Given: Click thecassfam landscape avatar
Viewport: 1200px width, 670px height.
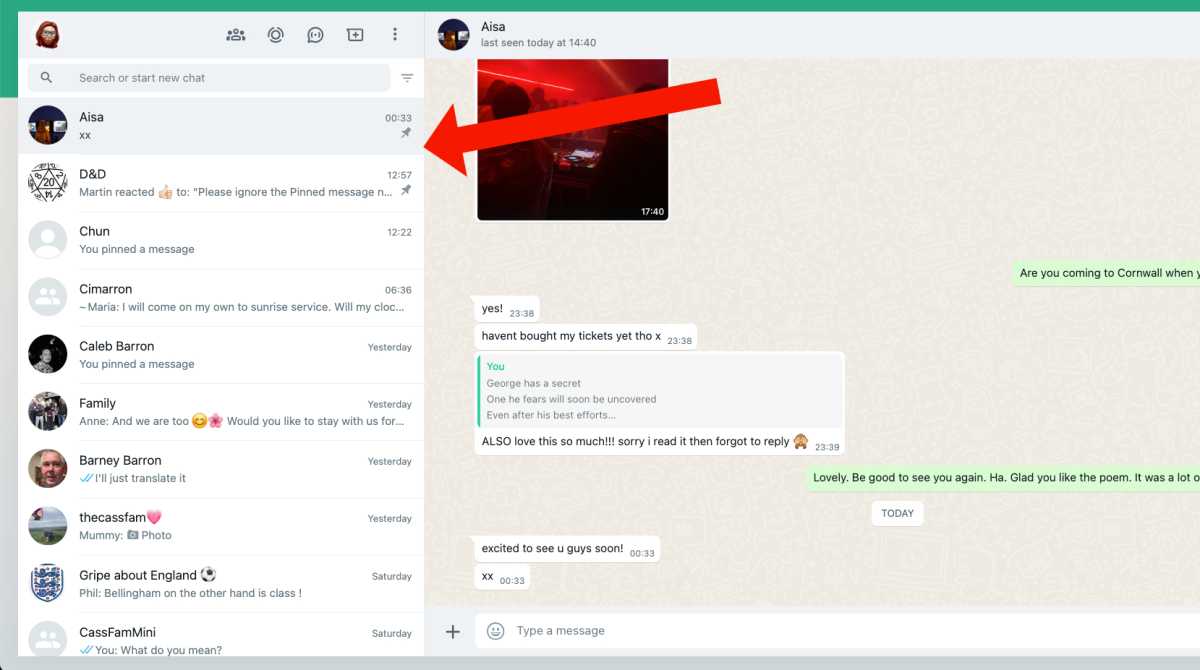Looking at the screenshot, I should [x=48, y=526].
